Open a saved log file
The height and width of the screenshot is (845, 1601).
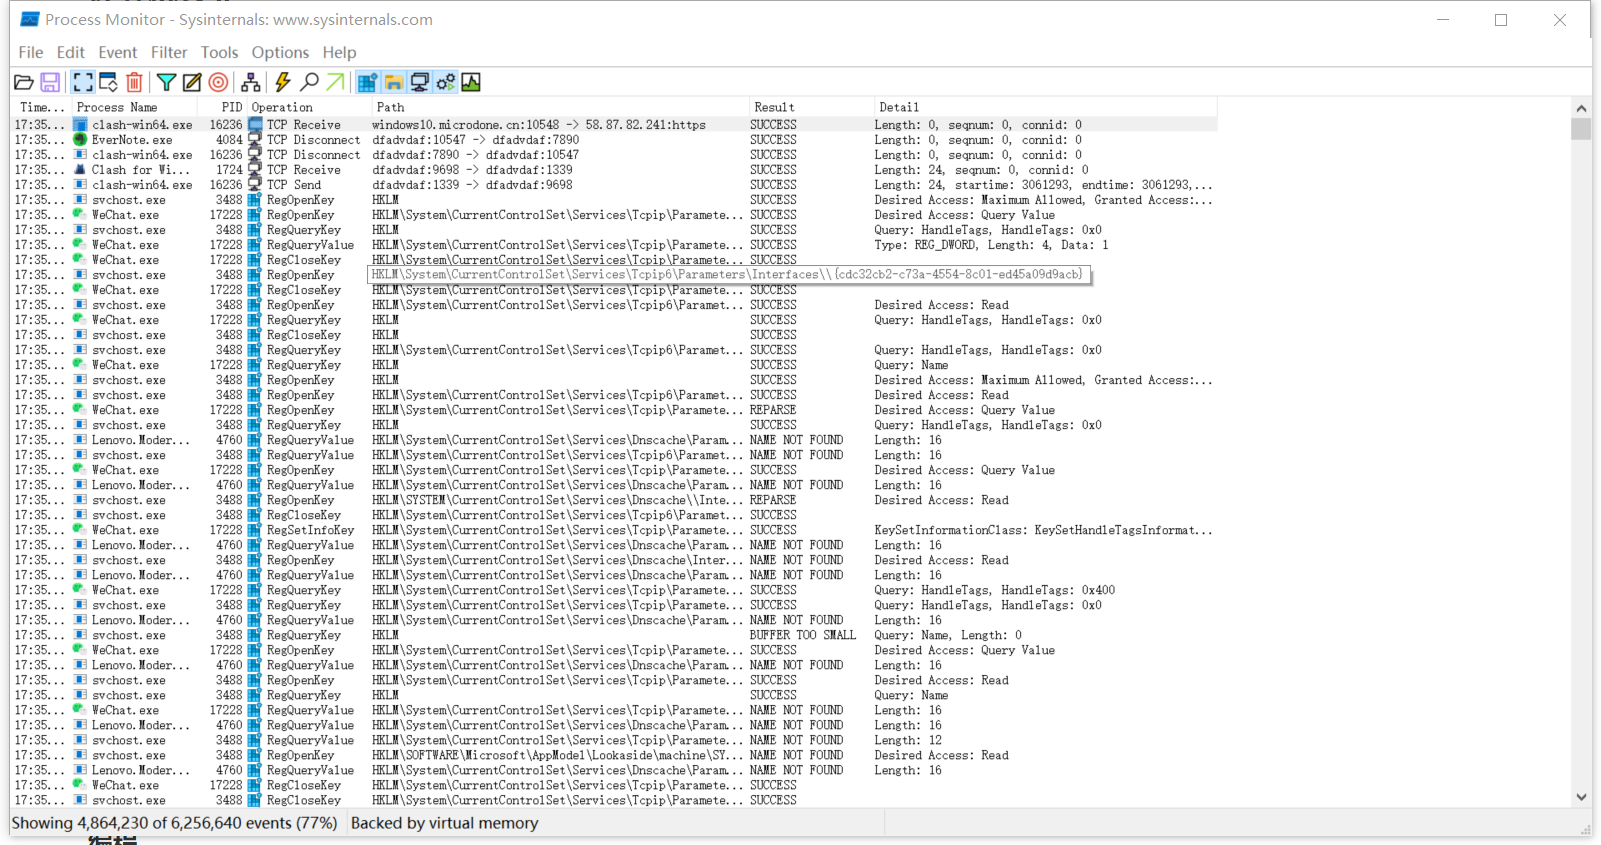(x=24, y=82)
